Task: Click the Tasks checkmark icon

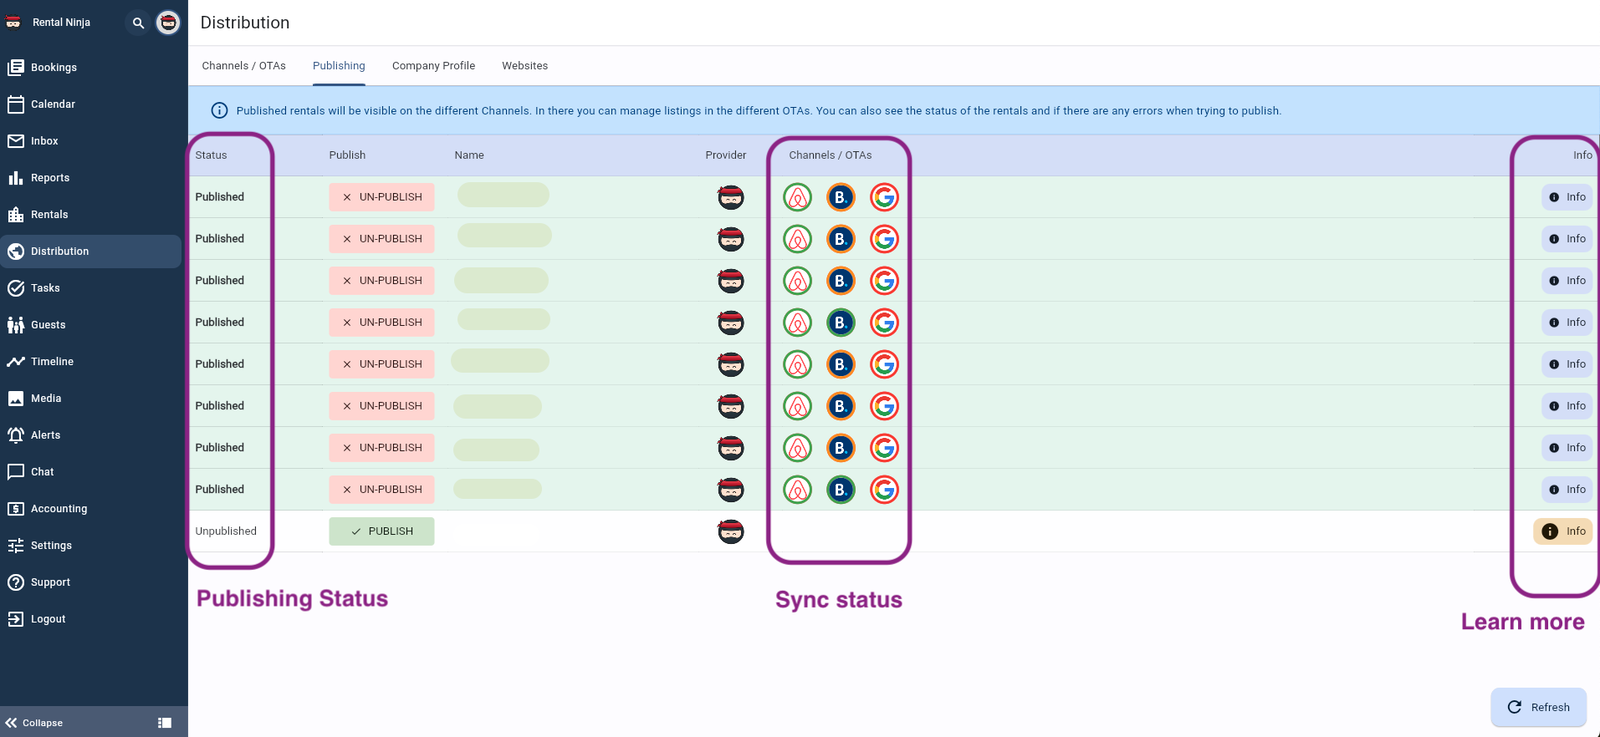Action: (16, 288)
